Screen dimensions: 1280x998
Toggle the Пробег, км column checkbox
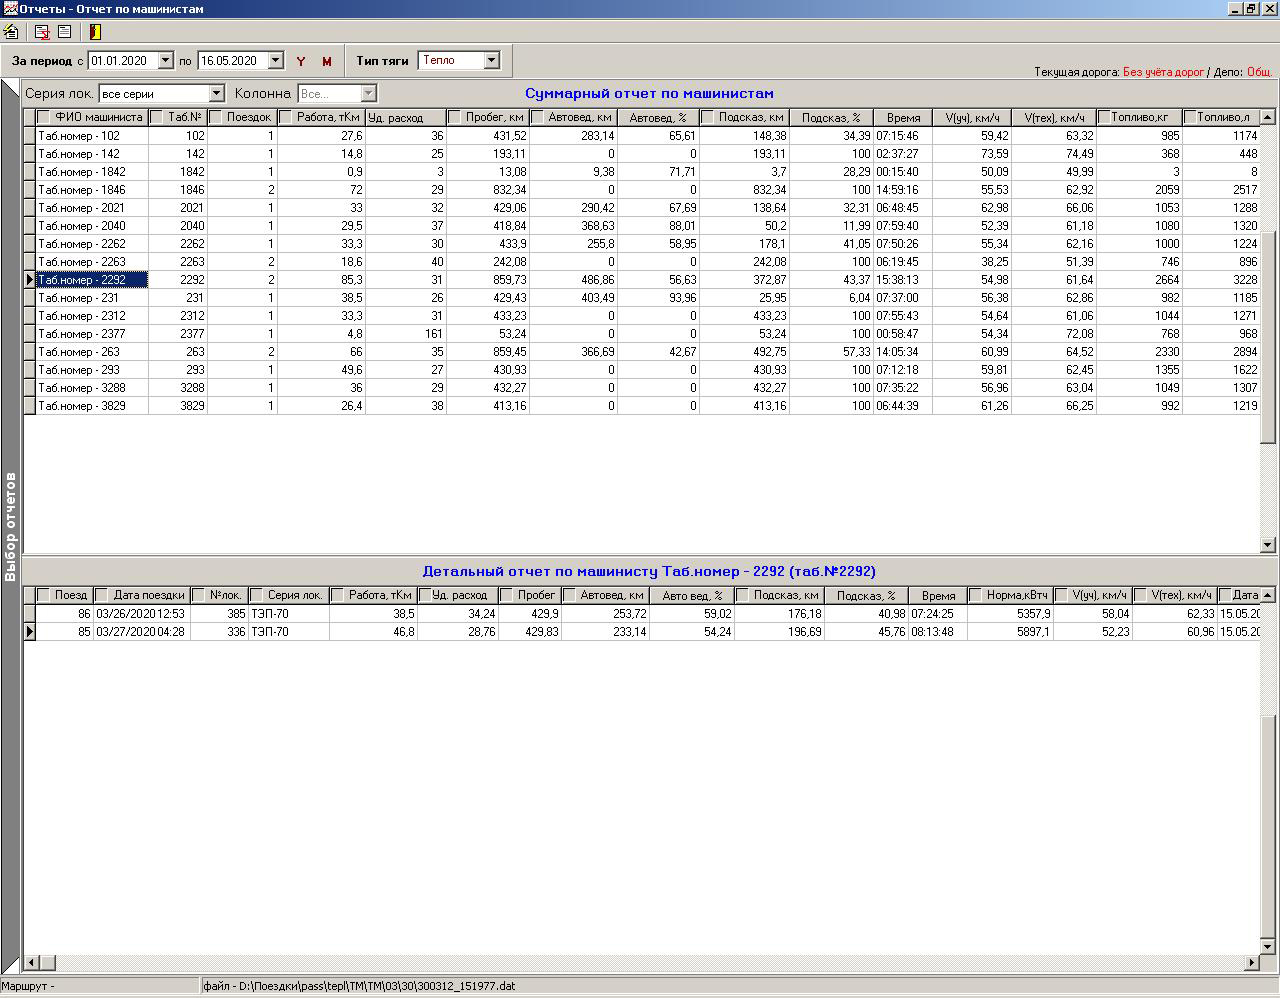coord(455,118)
